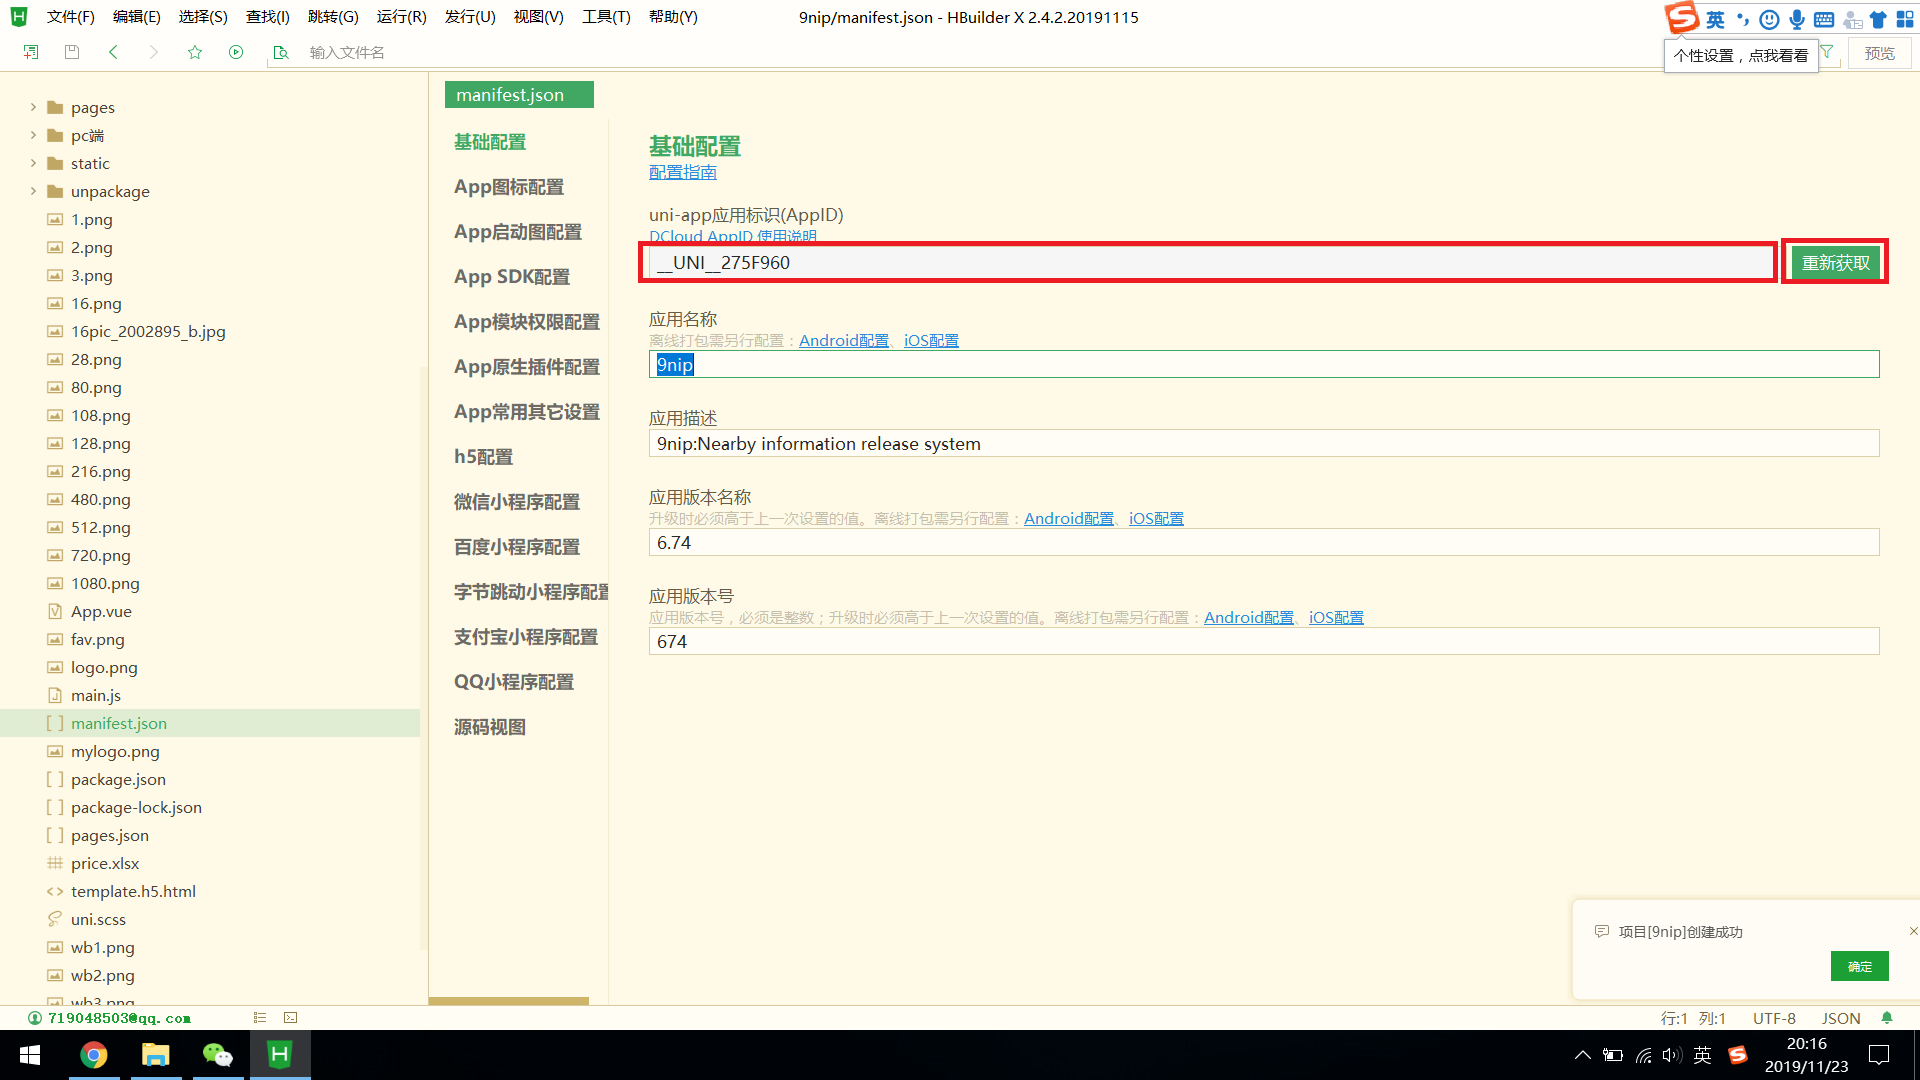Open Chrome from the taskbar
The width and height of the screenshot is (1920, 1080).
tap(94, 1055)
